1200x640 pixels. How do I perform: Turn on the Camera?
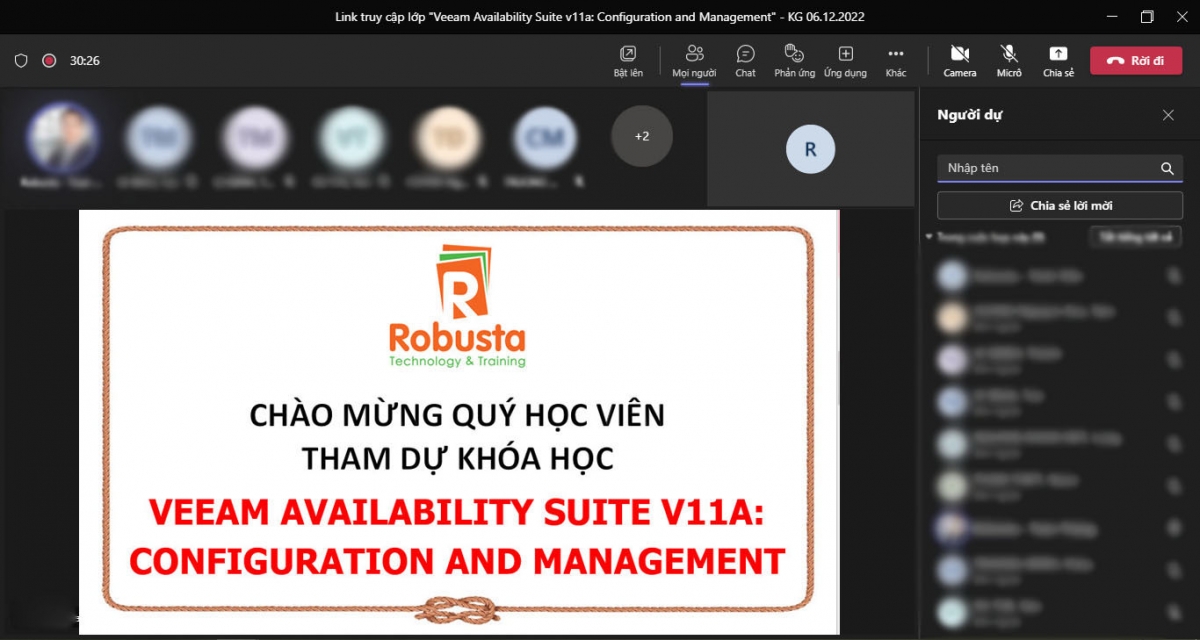[x=960, y=60]
